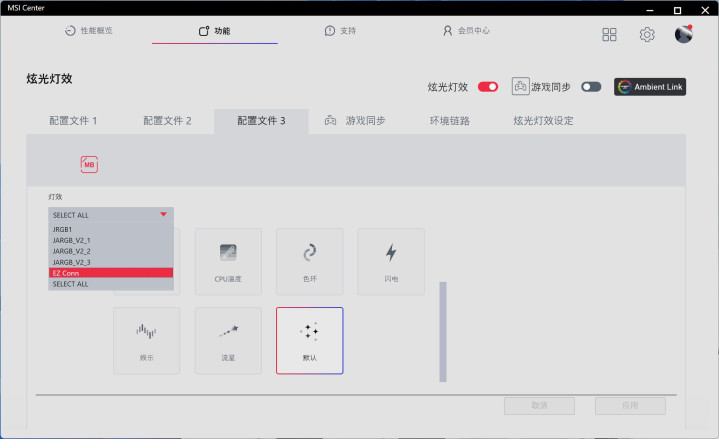Click the game sync controller icon
This screenshot has height=439, width=719.
point(520,86)
